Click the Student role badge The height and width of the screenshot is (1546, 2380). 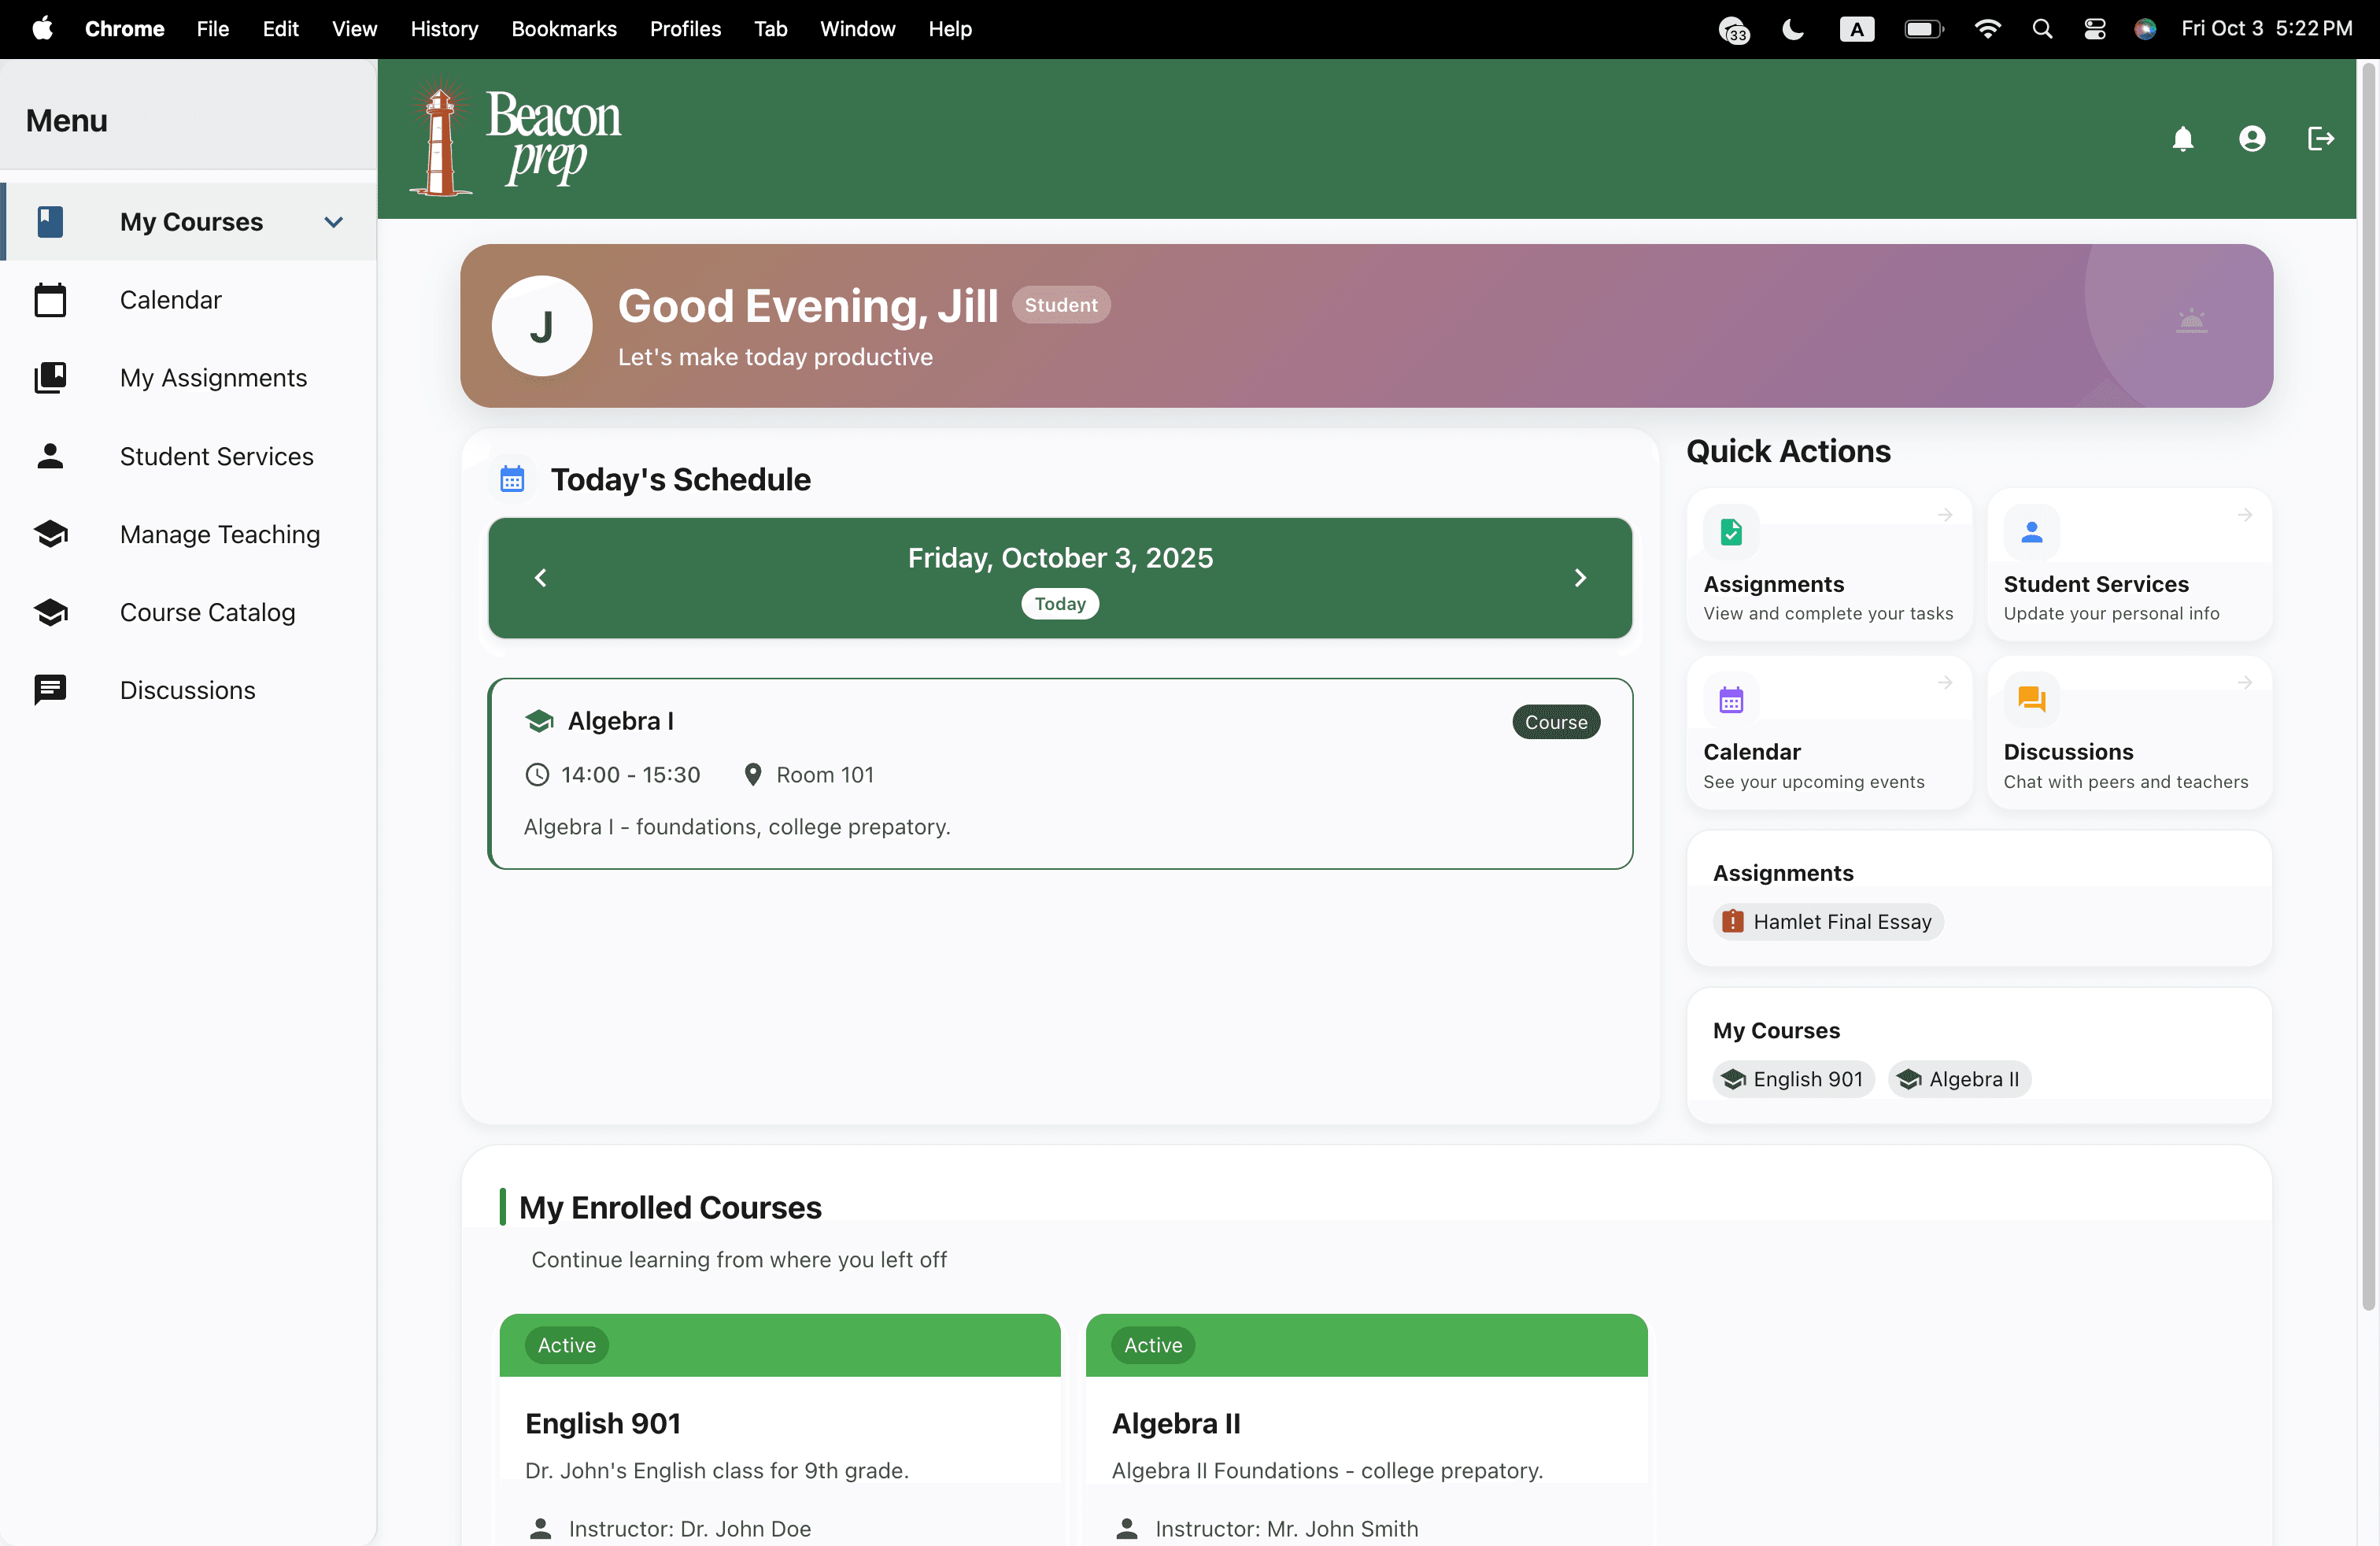(1061, 305)
